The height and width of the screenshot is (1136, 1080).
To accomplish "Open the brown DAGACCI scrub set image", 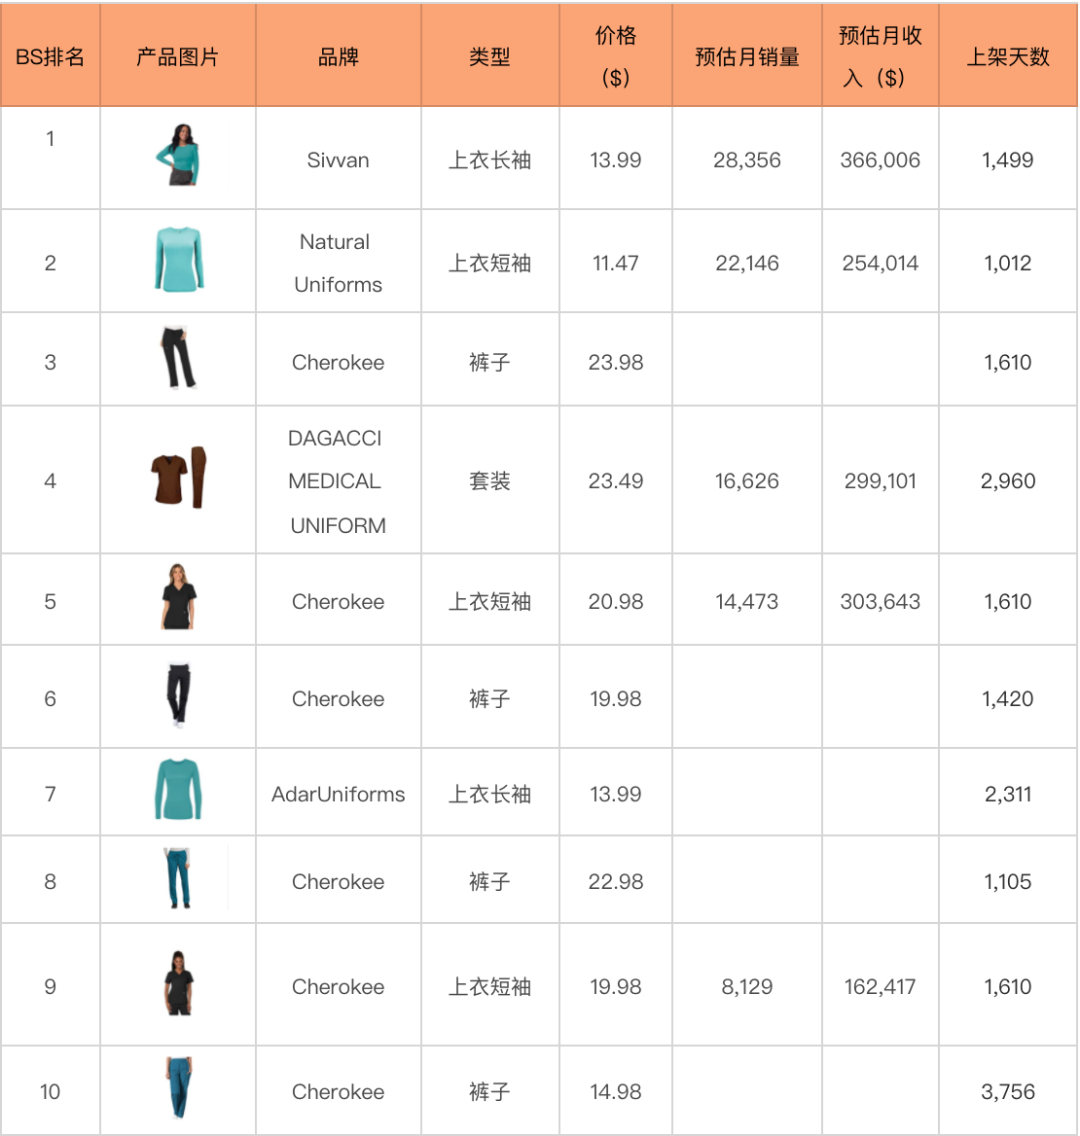I will coord(179,479).
